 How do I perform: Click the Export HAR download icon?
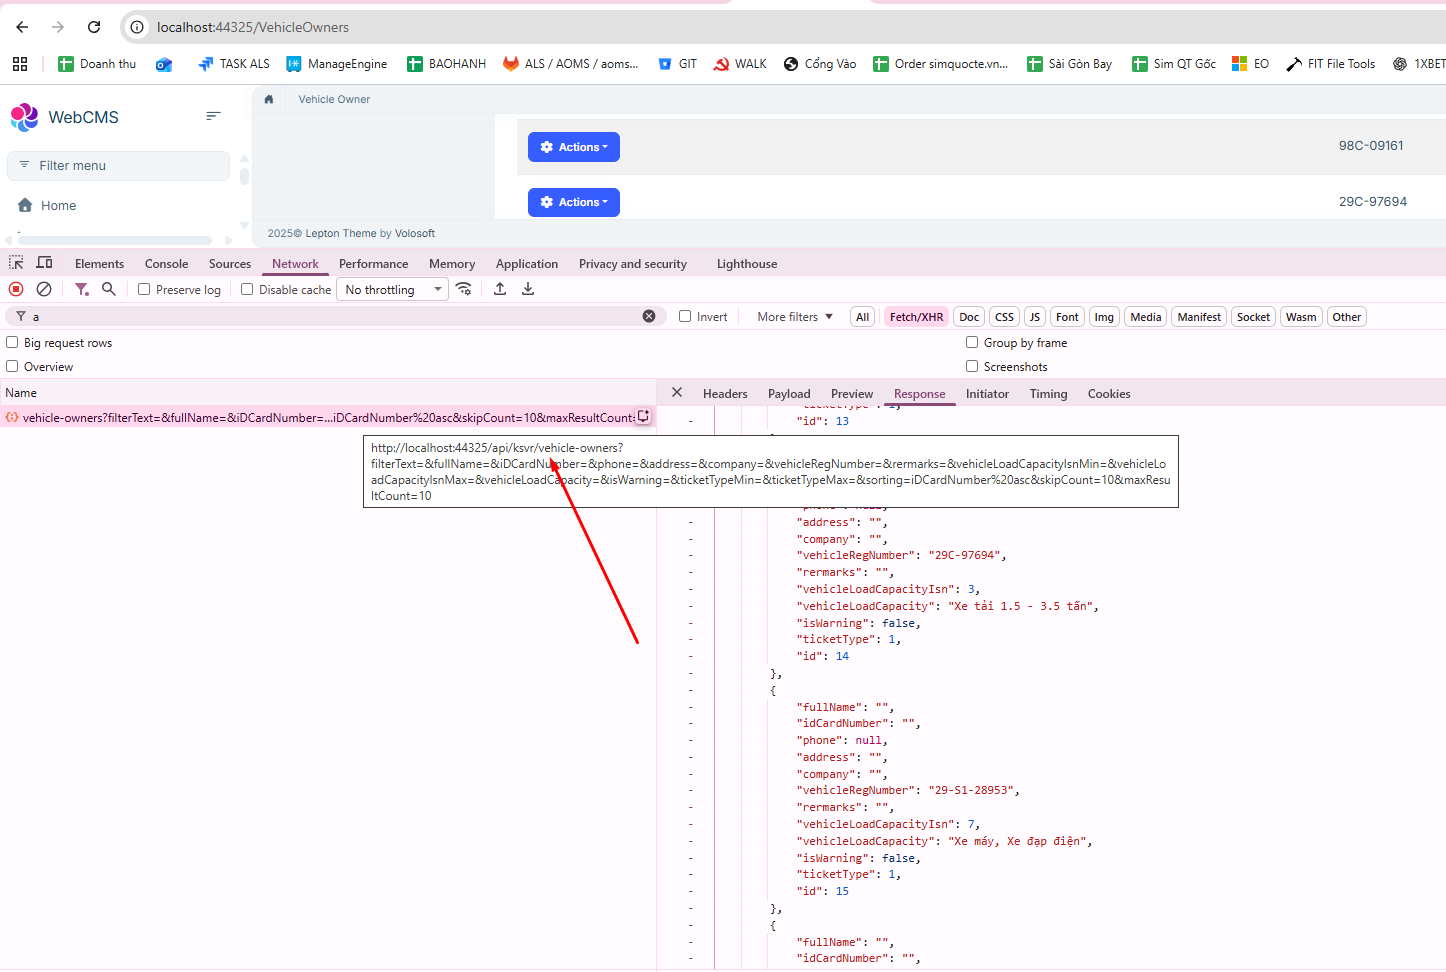click(528, 289)
